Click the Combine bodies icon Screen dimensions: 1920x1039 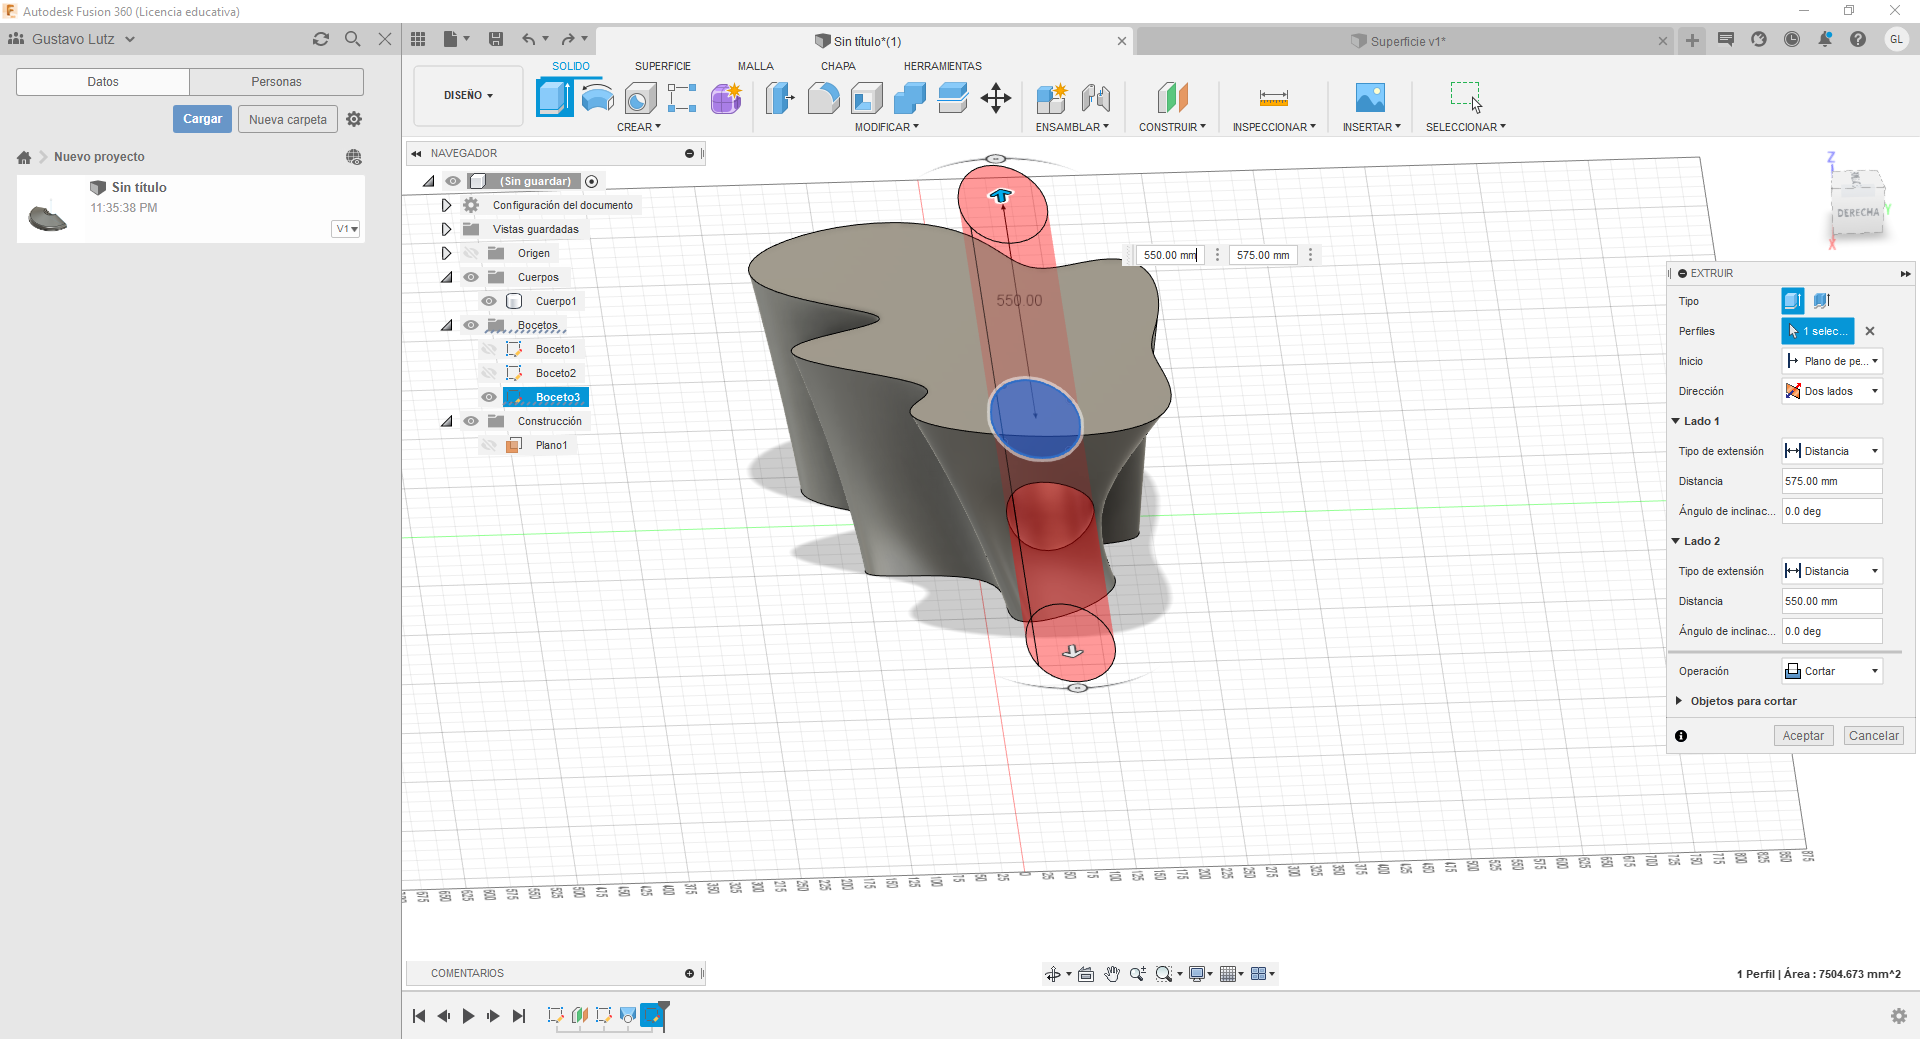click(x=909, y=98)
